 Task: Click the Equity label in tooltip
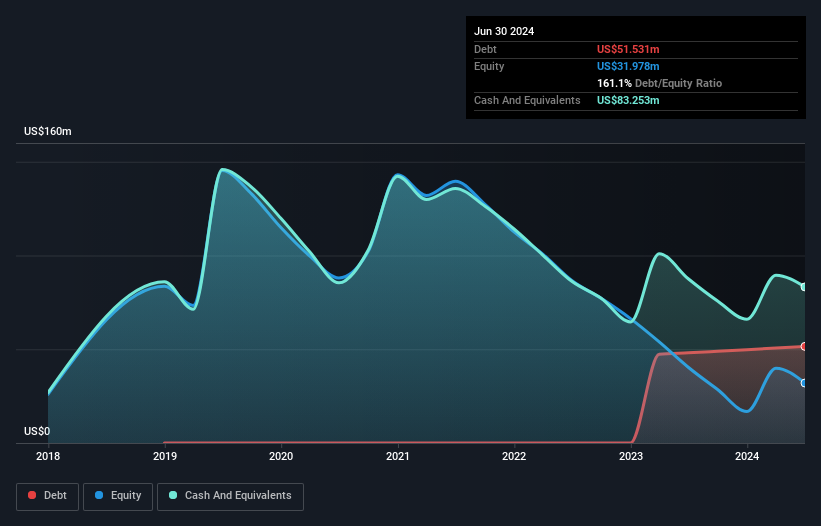[x=489, y=66]
